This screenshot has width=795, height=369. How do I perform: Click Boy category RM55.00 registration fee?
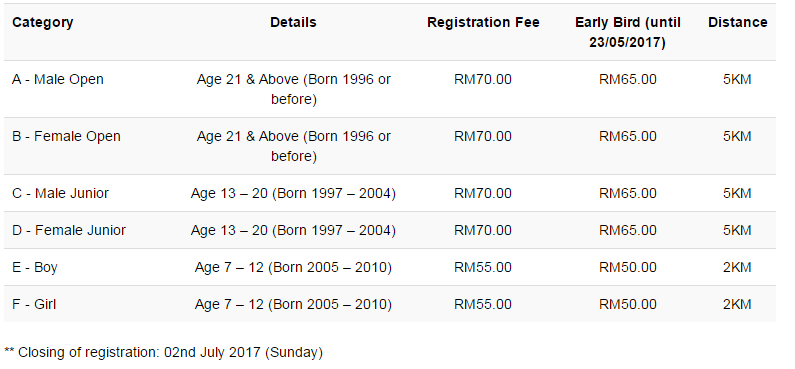pyautogui.click(x=483, y=268)
